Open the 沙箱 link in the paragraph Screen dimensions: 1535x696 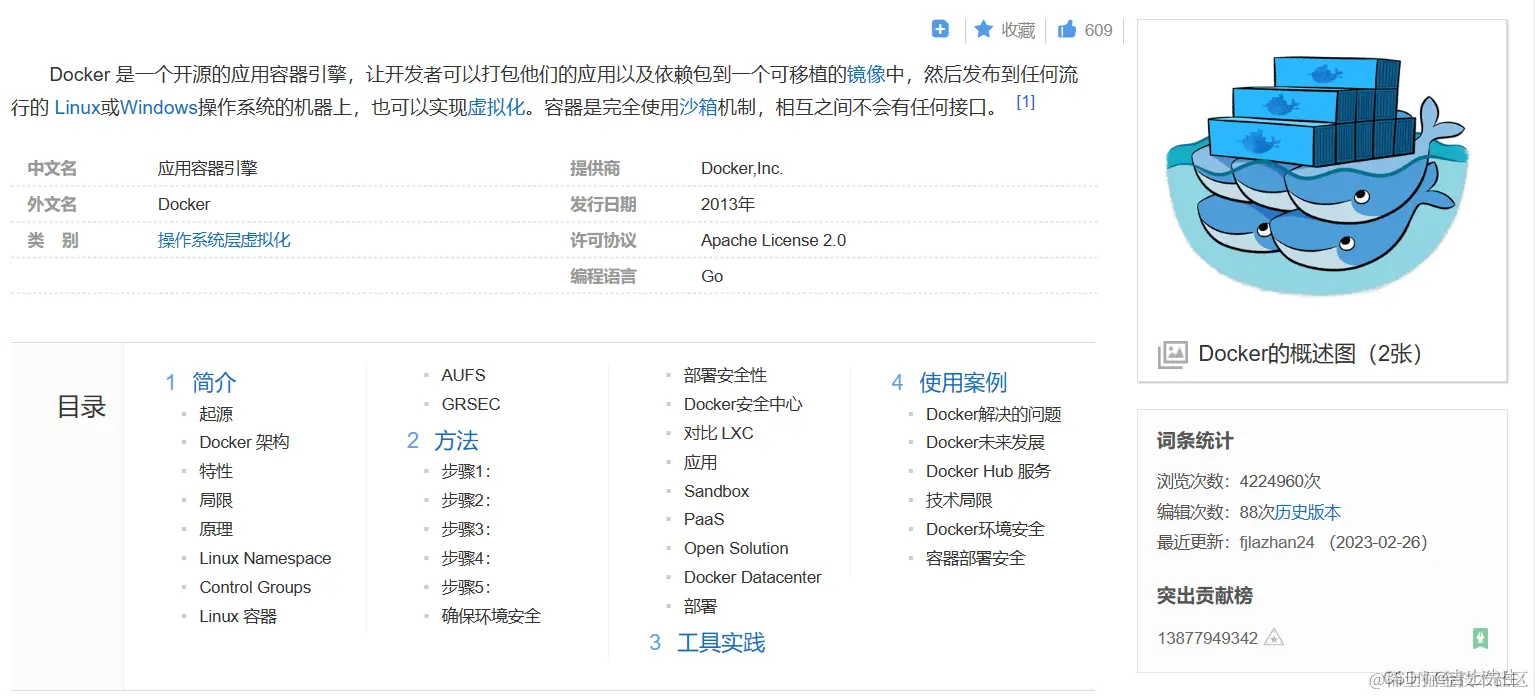point(698,107)
